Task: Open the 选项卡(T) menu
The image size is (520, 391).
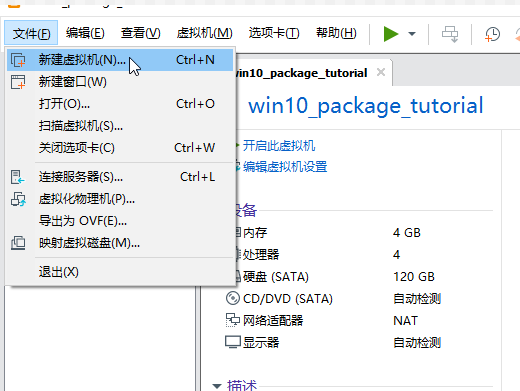Action: pyautogui.click(x=274, y=33)
